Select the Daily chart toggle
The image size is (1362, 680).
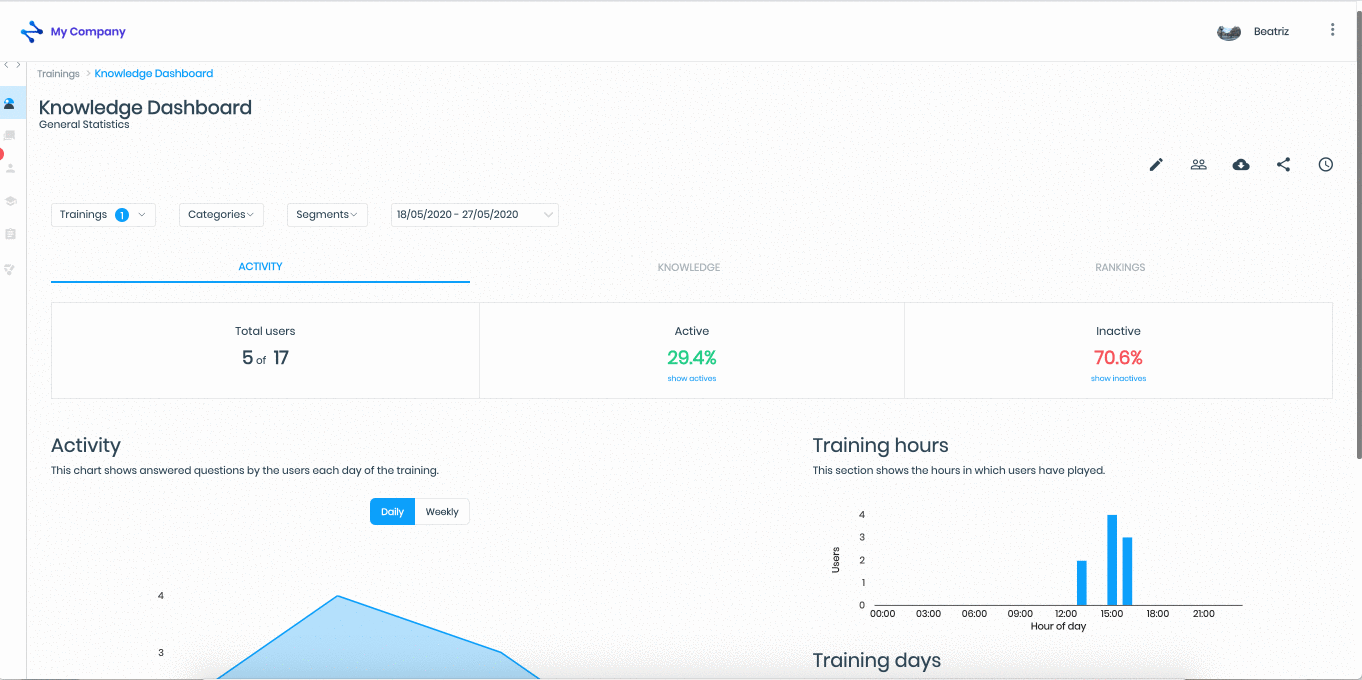392,512
